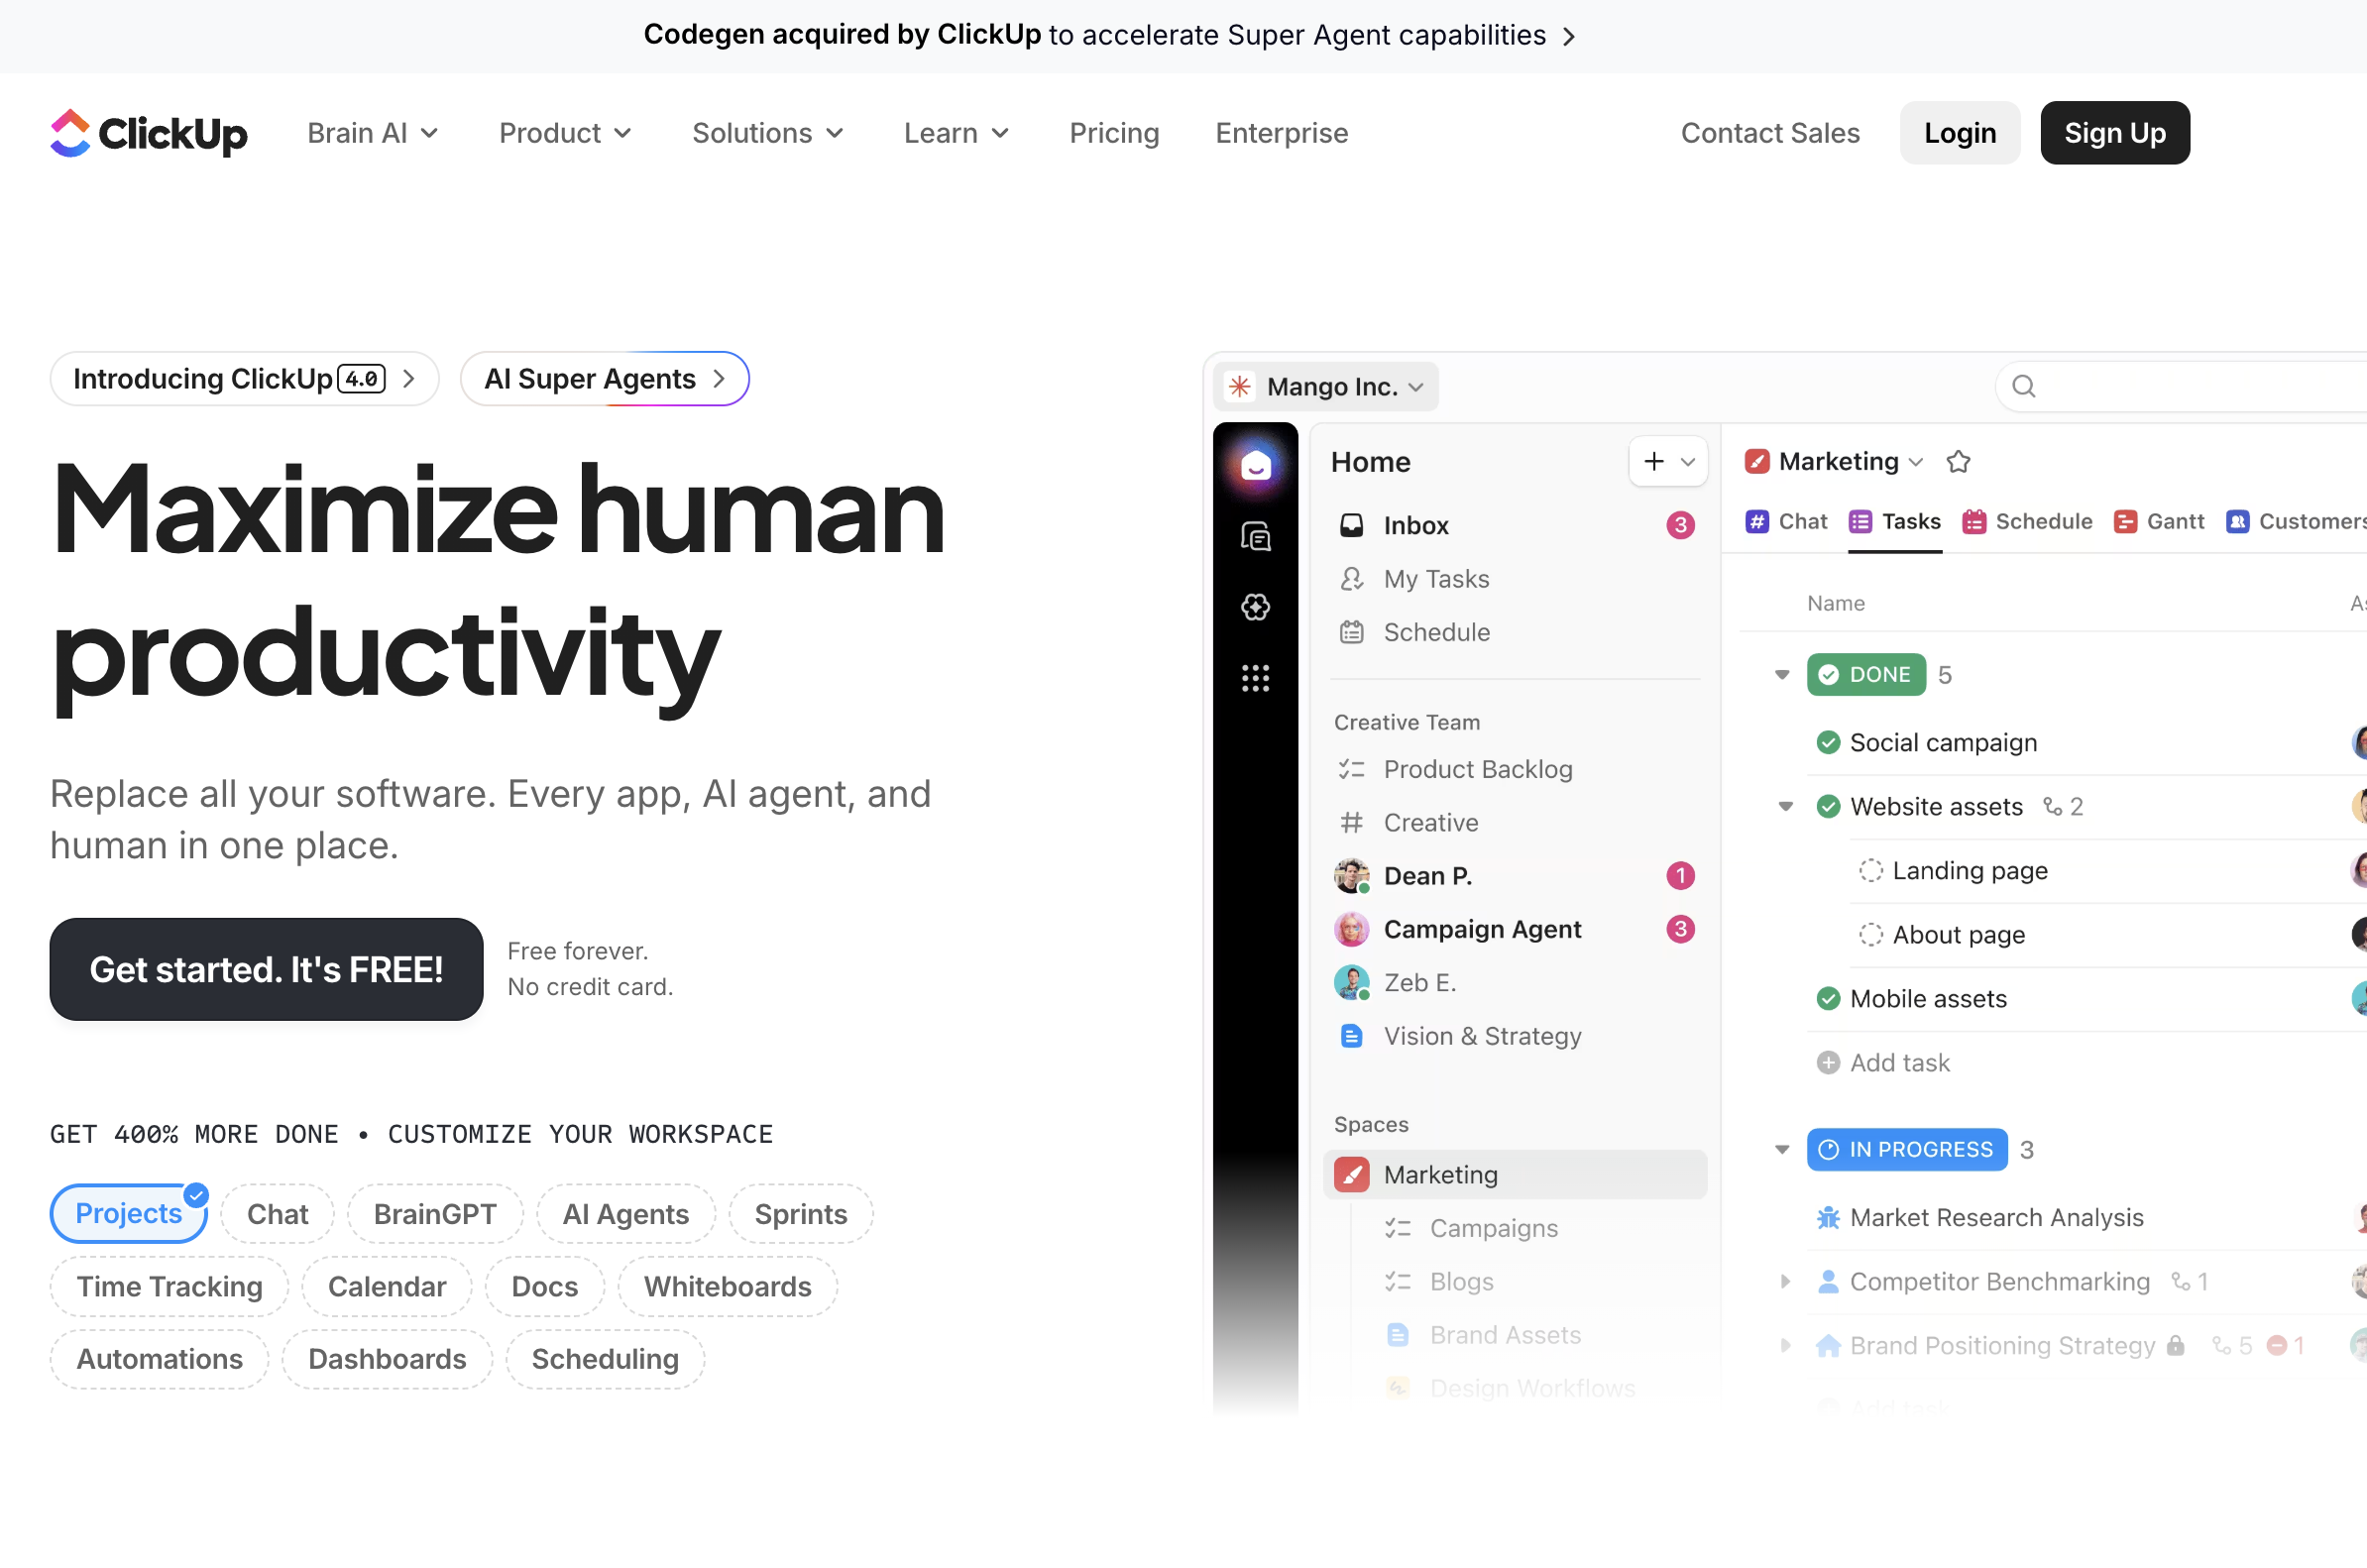Favorite Marketing with the star icon

click(x=1958, y=462)
